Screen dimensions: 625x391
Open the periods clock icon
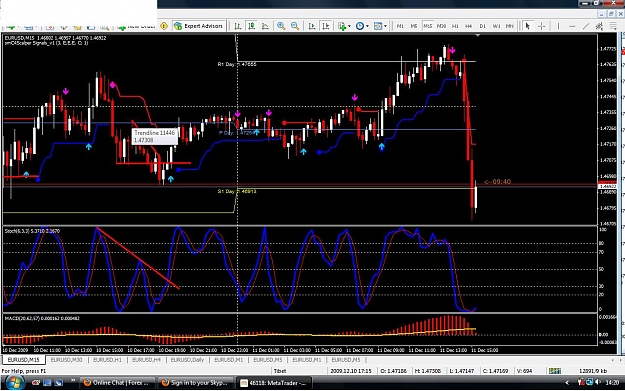click(360, 26)
